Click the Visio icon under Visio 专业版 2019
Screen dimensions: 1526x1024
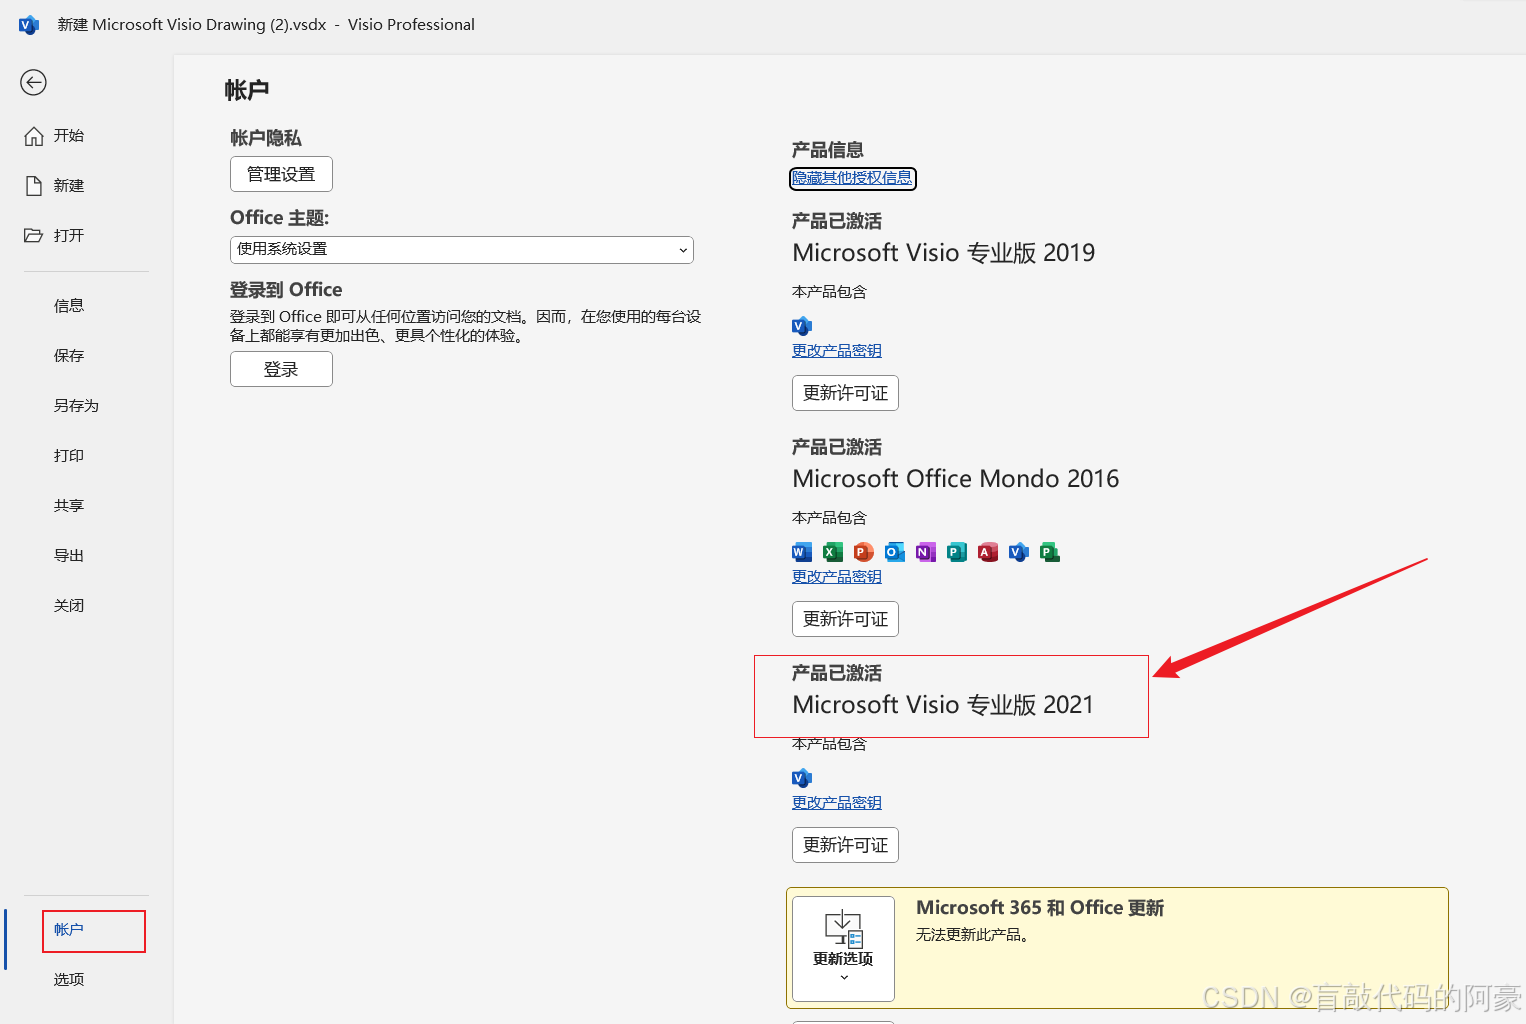pyautogui.click(x=802, y=325)
